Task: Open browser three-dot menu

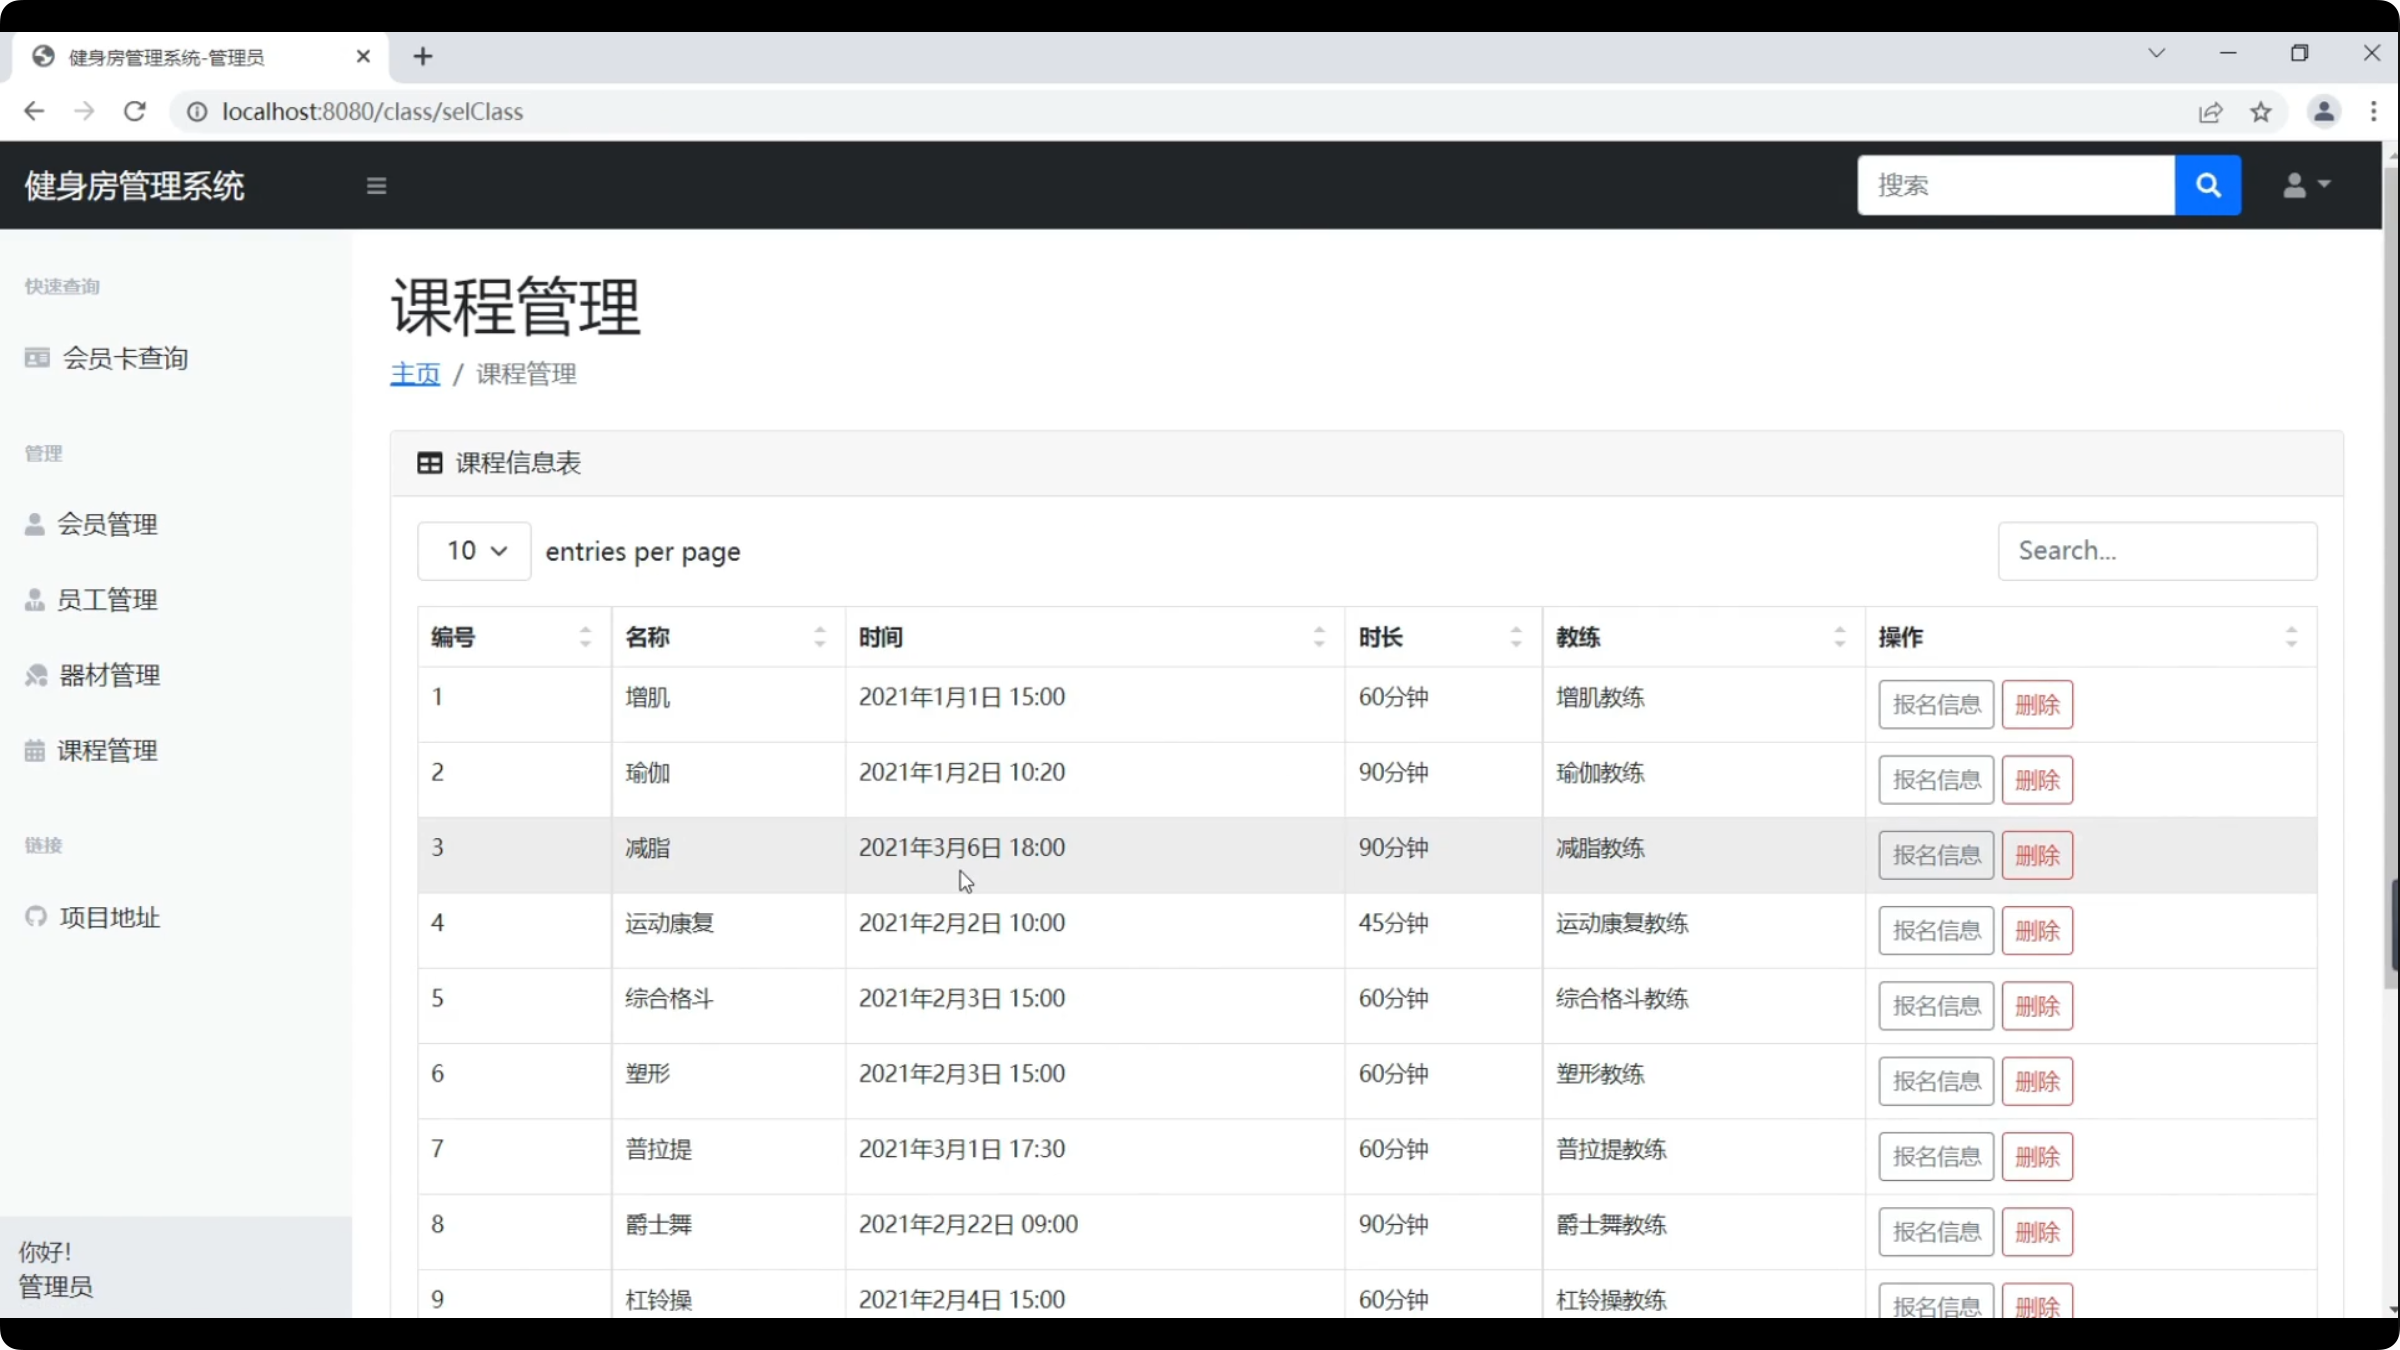Action: click(2373, 111)
